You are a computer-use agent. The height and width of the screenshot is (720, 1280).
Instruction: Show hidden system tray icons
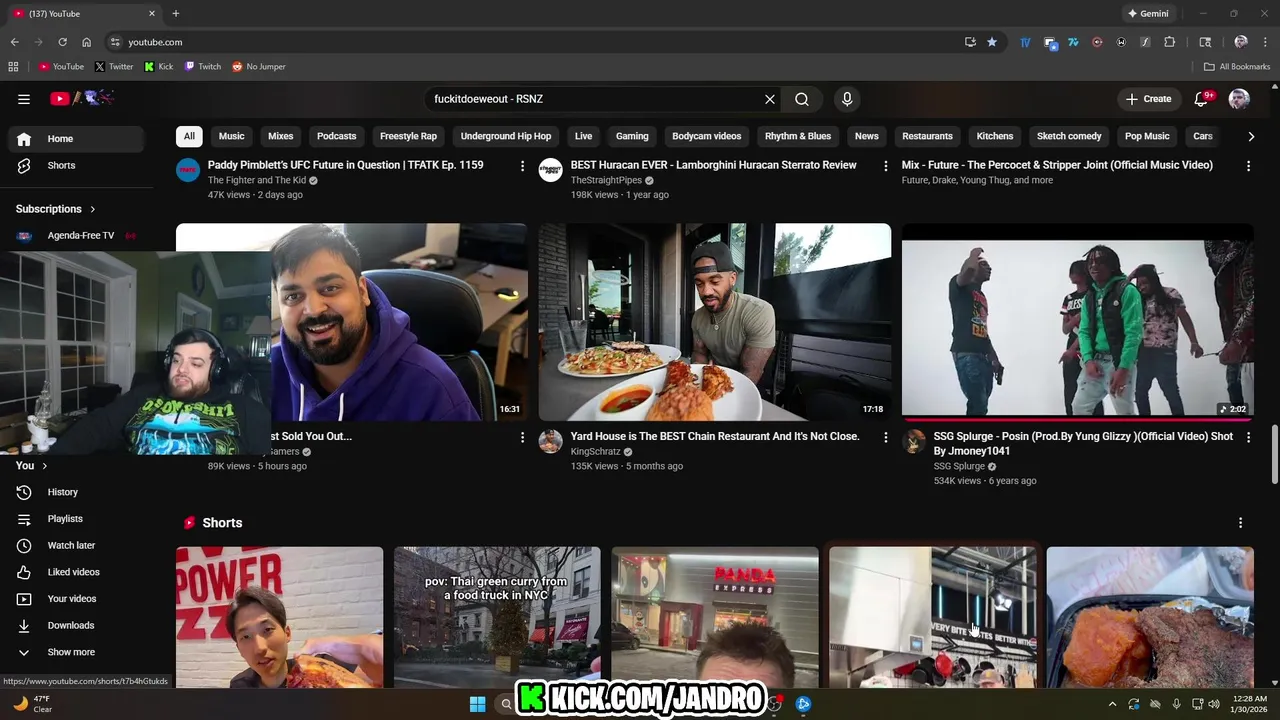[x=1112, y=704]
